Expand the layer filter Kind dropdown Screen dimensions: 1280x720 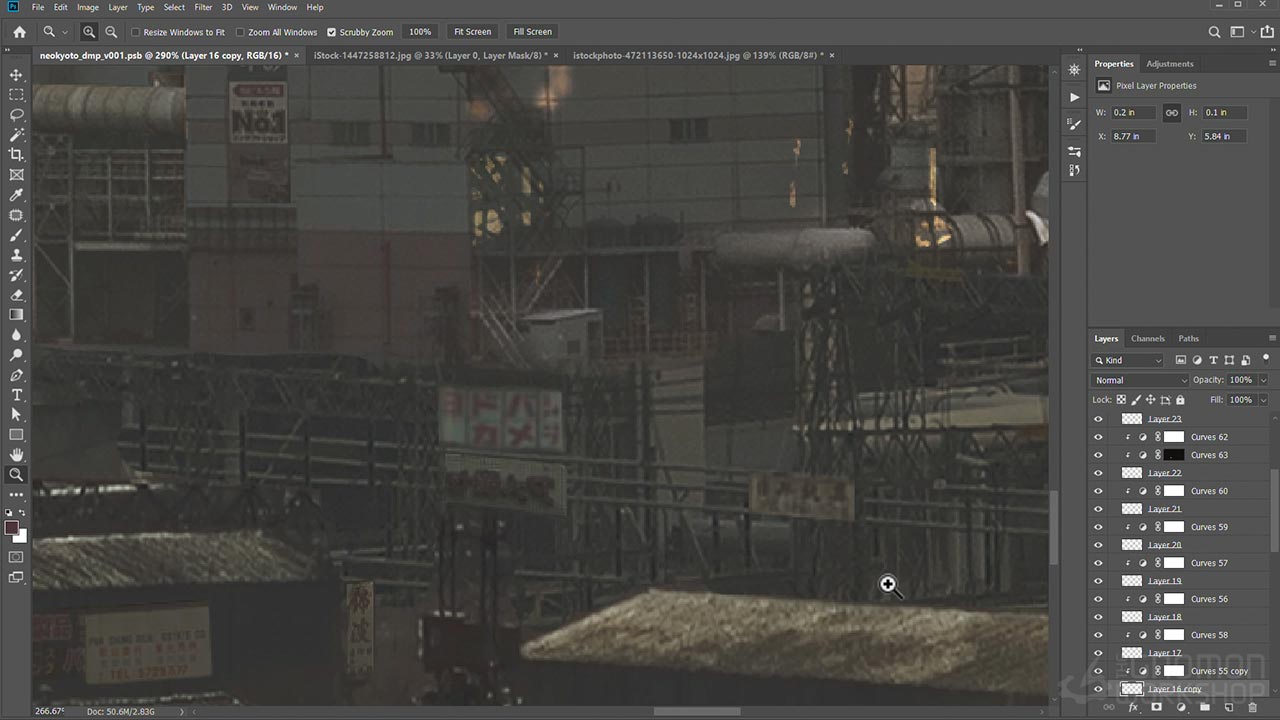click(1129, 360)
